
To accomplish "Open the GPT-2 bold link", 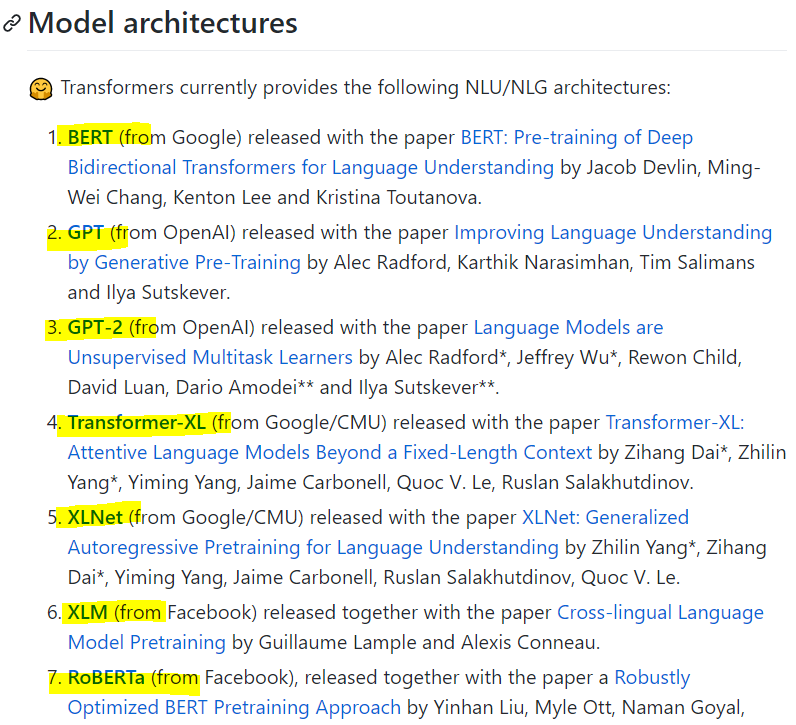I will (95, 327).
